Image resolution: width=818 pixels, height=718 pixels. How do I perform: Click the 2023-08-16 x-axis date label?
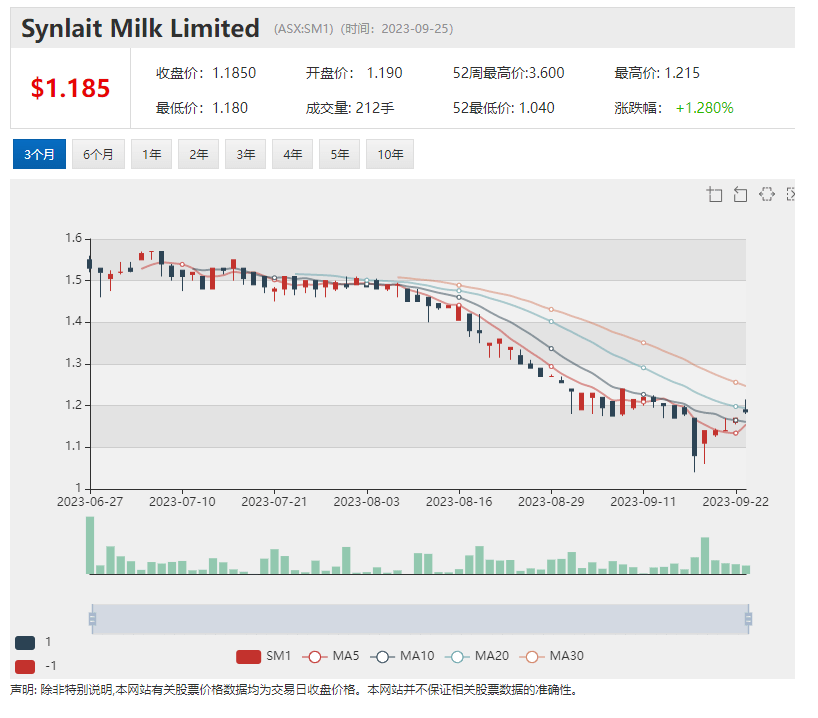point(459,502)
